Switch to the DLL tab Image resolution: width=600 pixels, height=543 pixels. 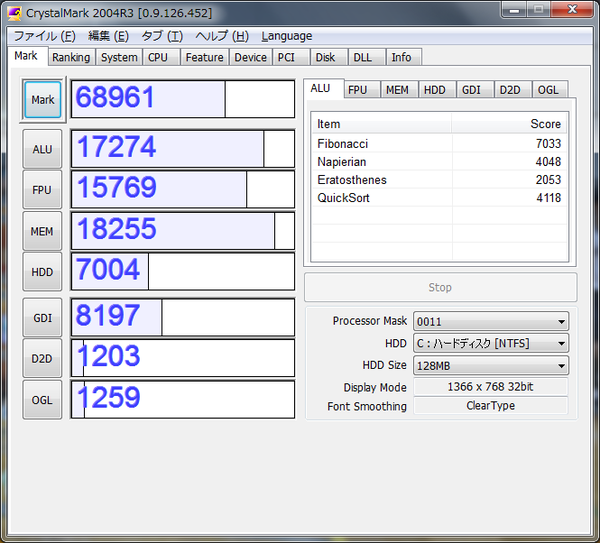coord(367,57)
